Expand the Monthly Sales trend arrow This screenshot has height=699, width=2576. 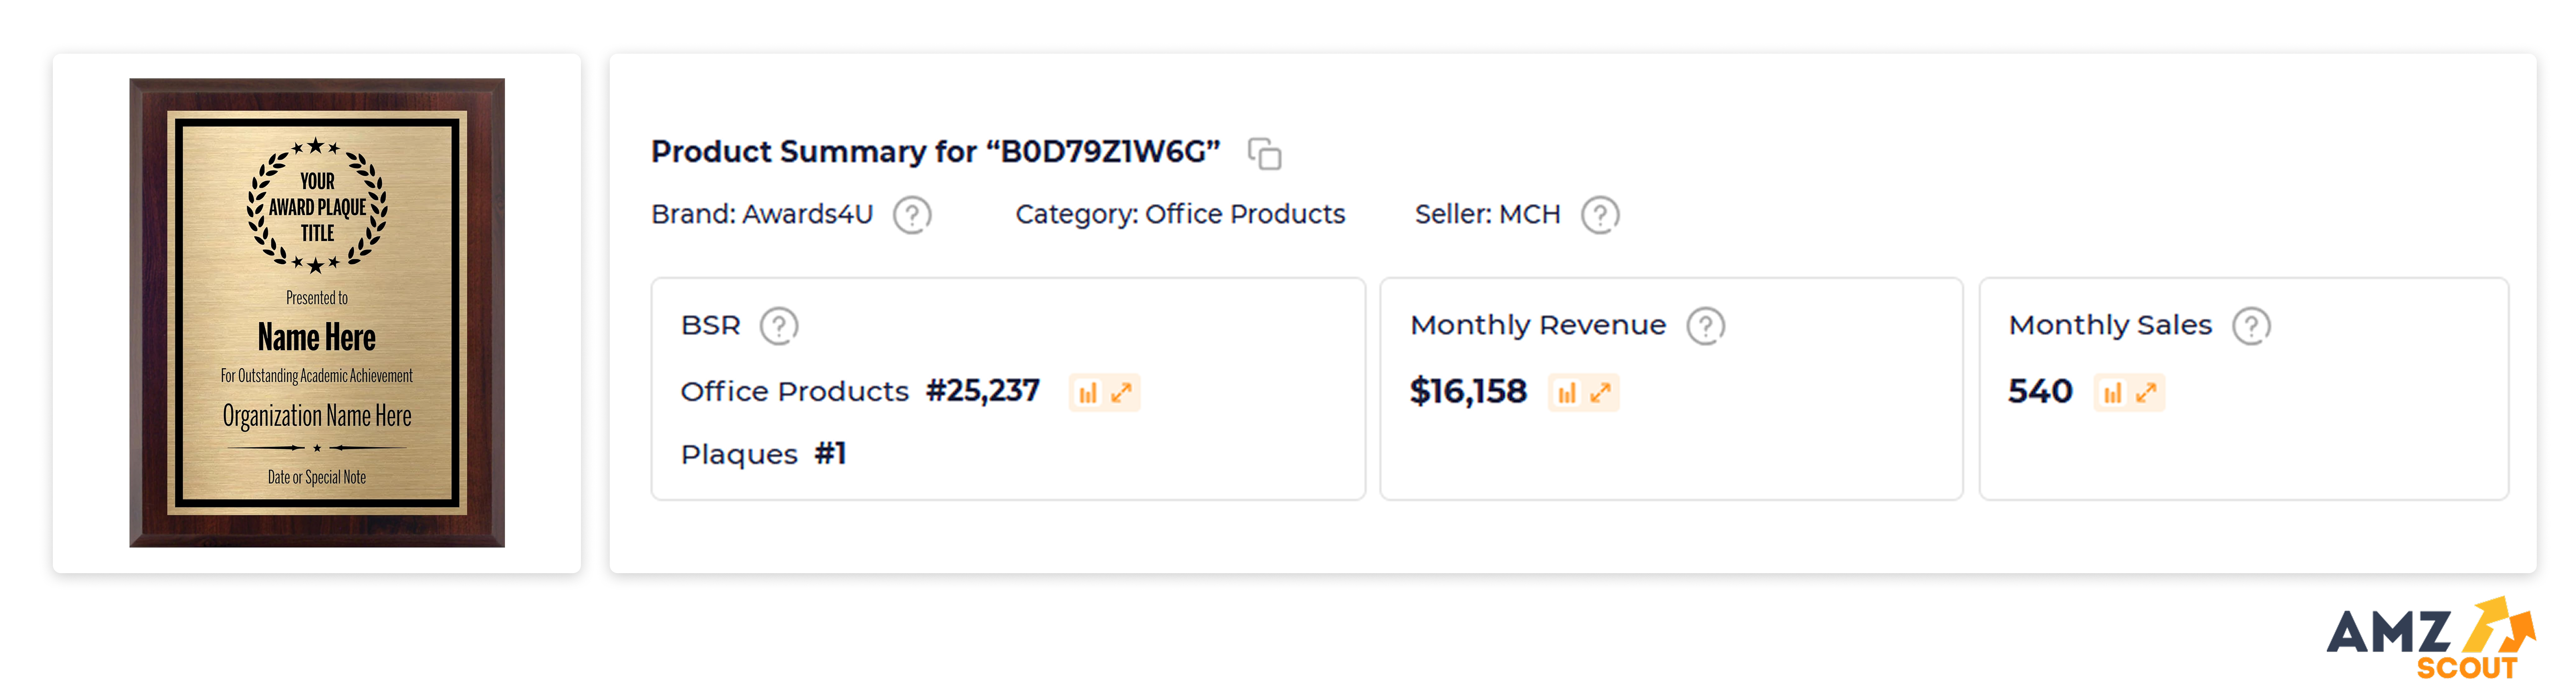point(2146,393)
